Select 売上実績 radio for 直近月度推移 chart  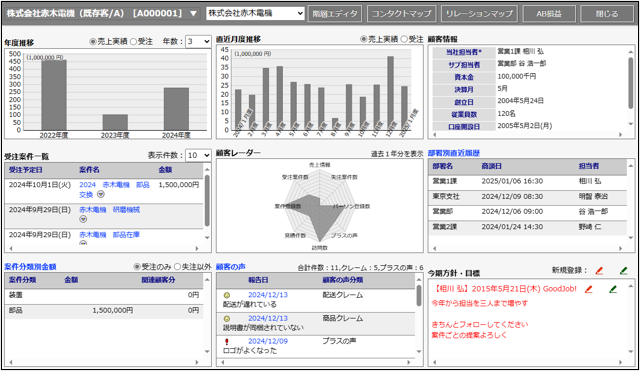pyautogui.click(x=364, y=39)
